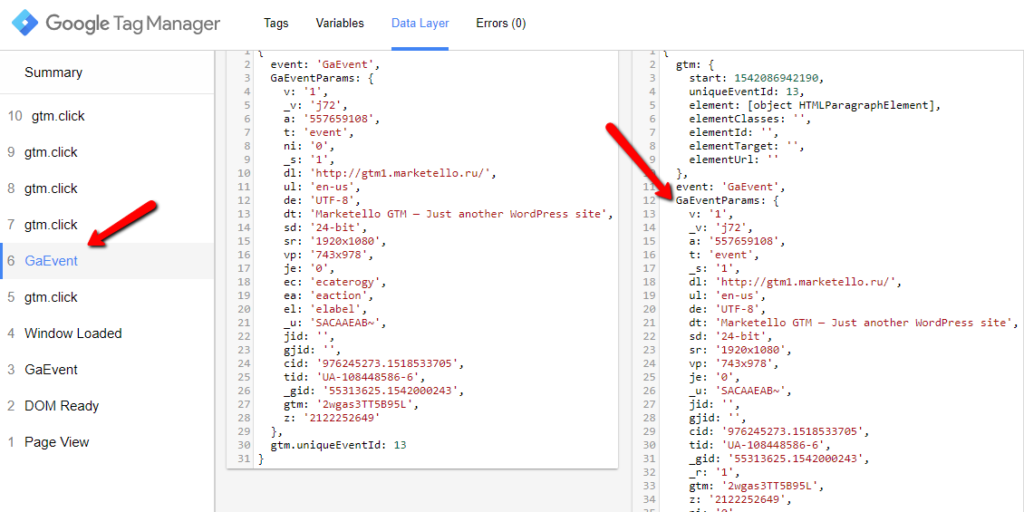This screenshot has width=1024, height=512.
Task: Click the dl URL line in left code panel
Action: click(x=389, y=172)
